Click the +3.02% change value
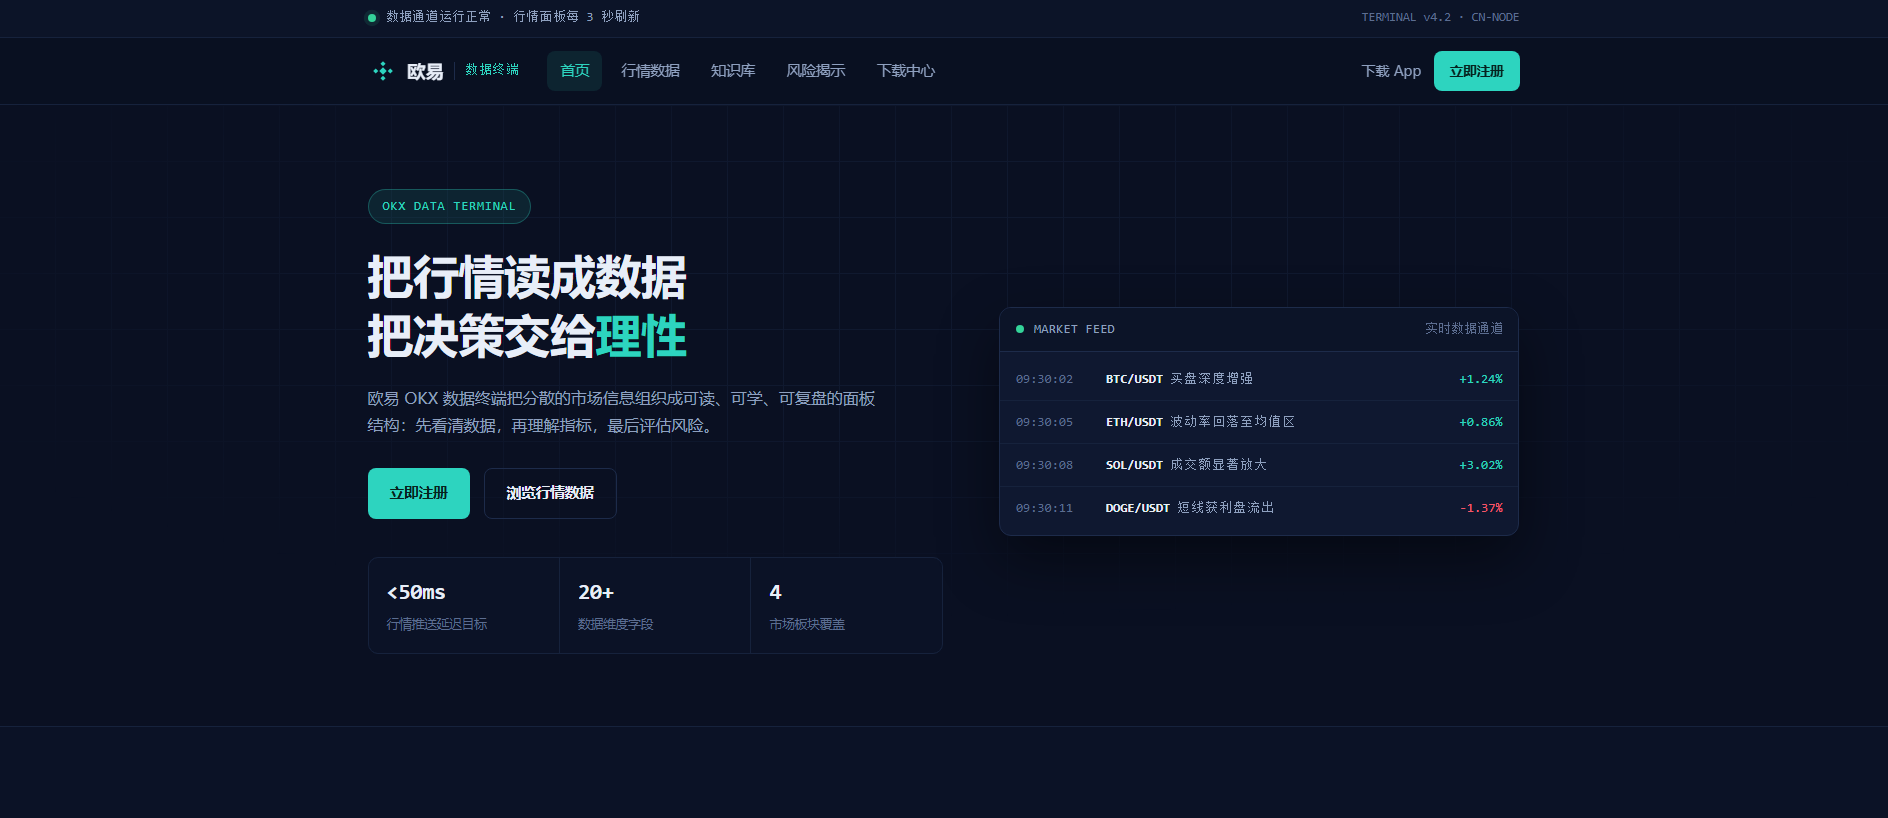Screen dimensions: 1888x818 1481,465
